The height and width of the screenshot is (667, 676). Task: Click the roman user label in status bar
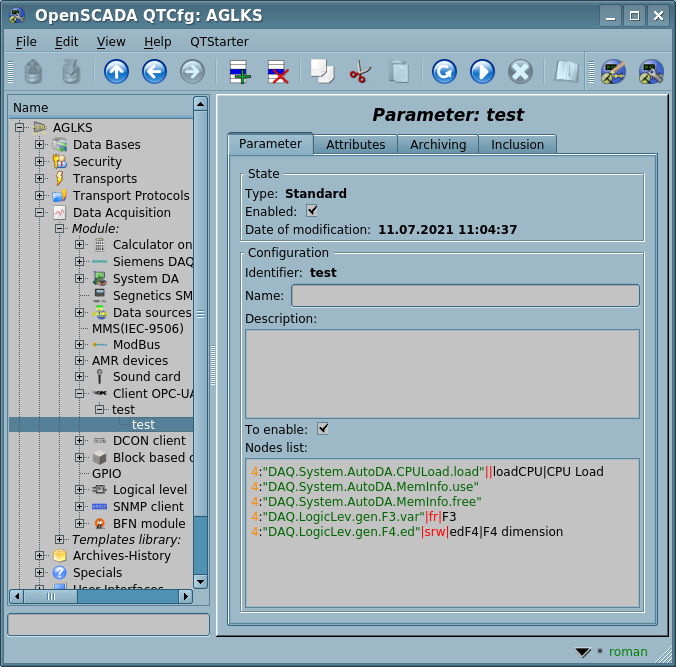pyautogui.click(x=628, y=651)
